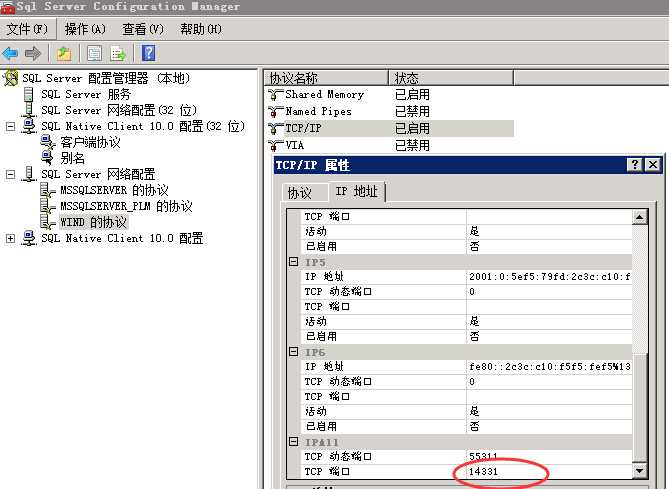The width and height of the screenshot is (669, 489).
Task: Click the help button in TCP/IP 属性 title bar
Action: pyautogui.click(x=635, y=165)
